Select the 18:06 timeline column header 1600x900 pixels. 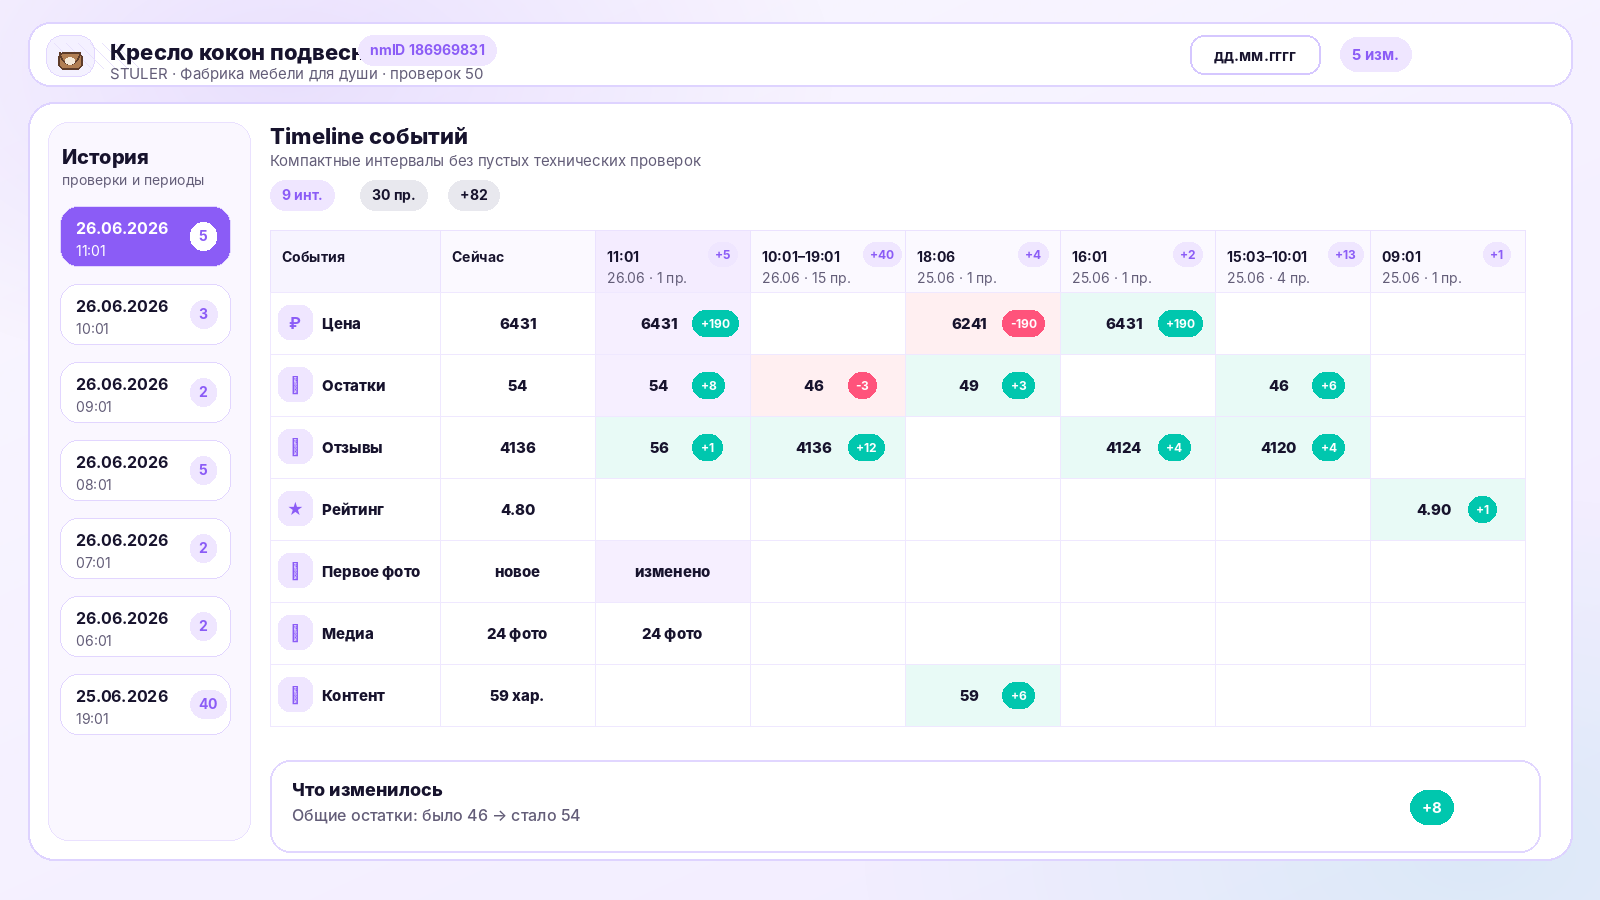(x=983, y=262)
